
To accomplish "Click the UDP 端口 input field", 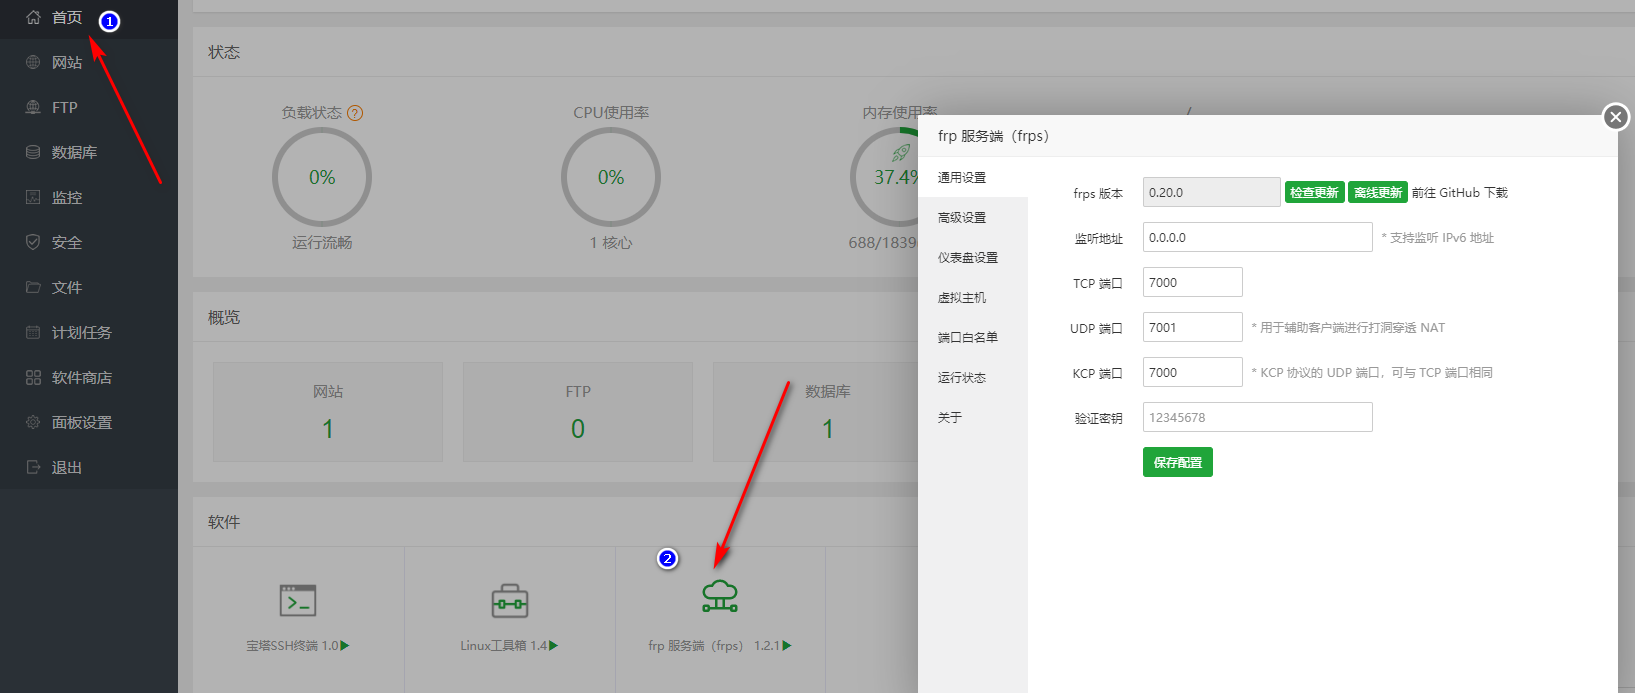I will (1193, 327).
